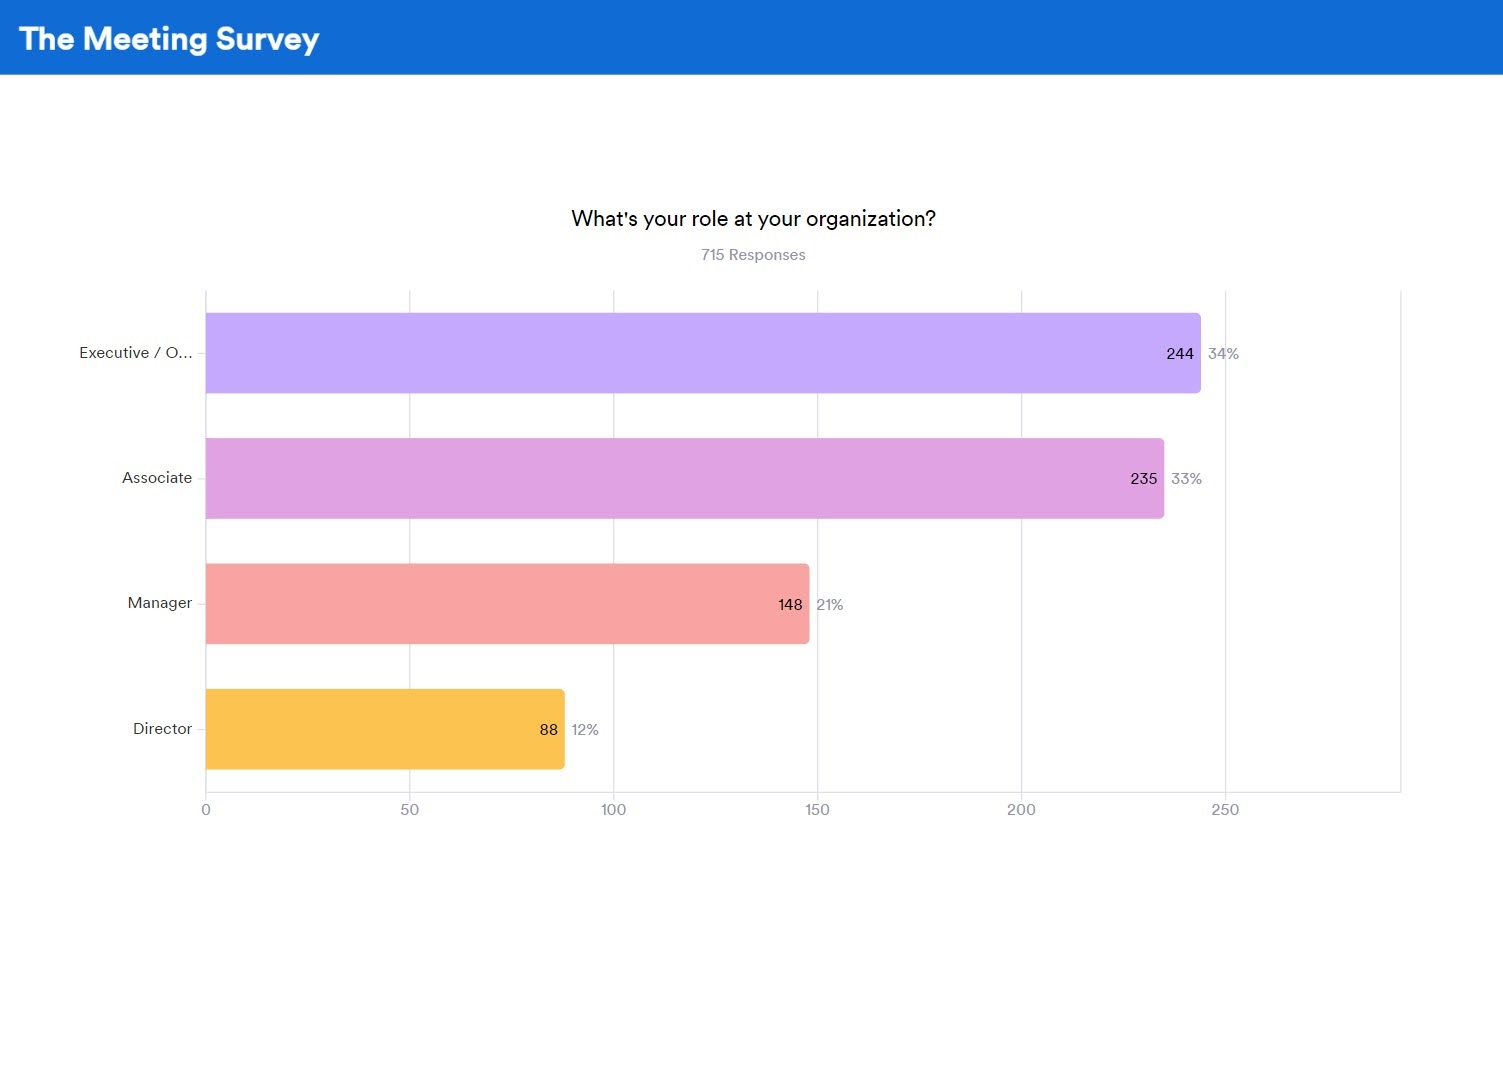Screen dimensions: 1503x1065
Task: Click the "Manager" axis label
Action: (x=160, y=603)
